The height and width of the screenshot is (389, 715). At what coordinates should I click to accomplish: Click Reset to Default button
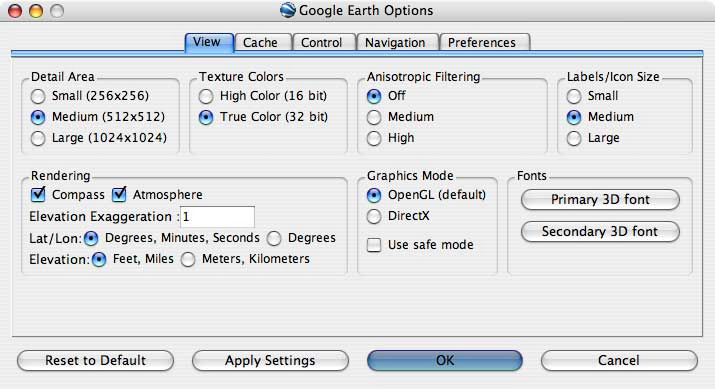[x=95, y=361]
